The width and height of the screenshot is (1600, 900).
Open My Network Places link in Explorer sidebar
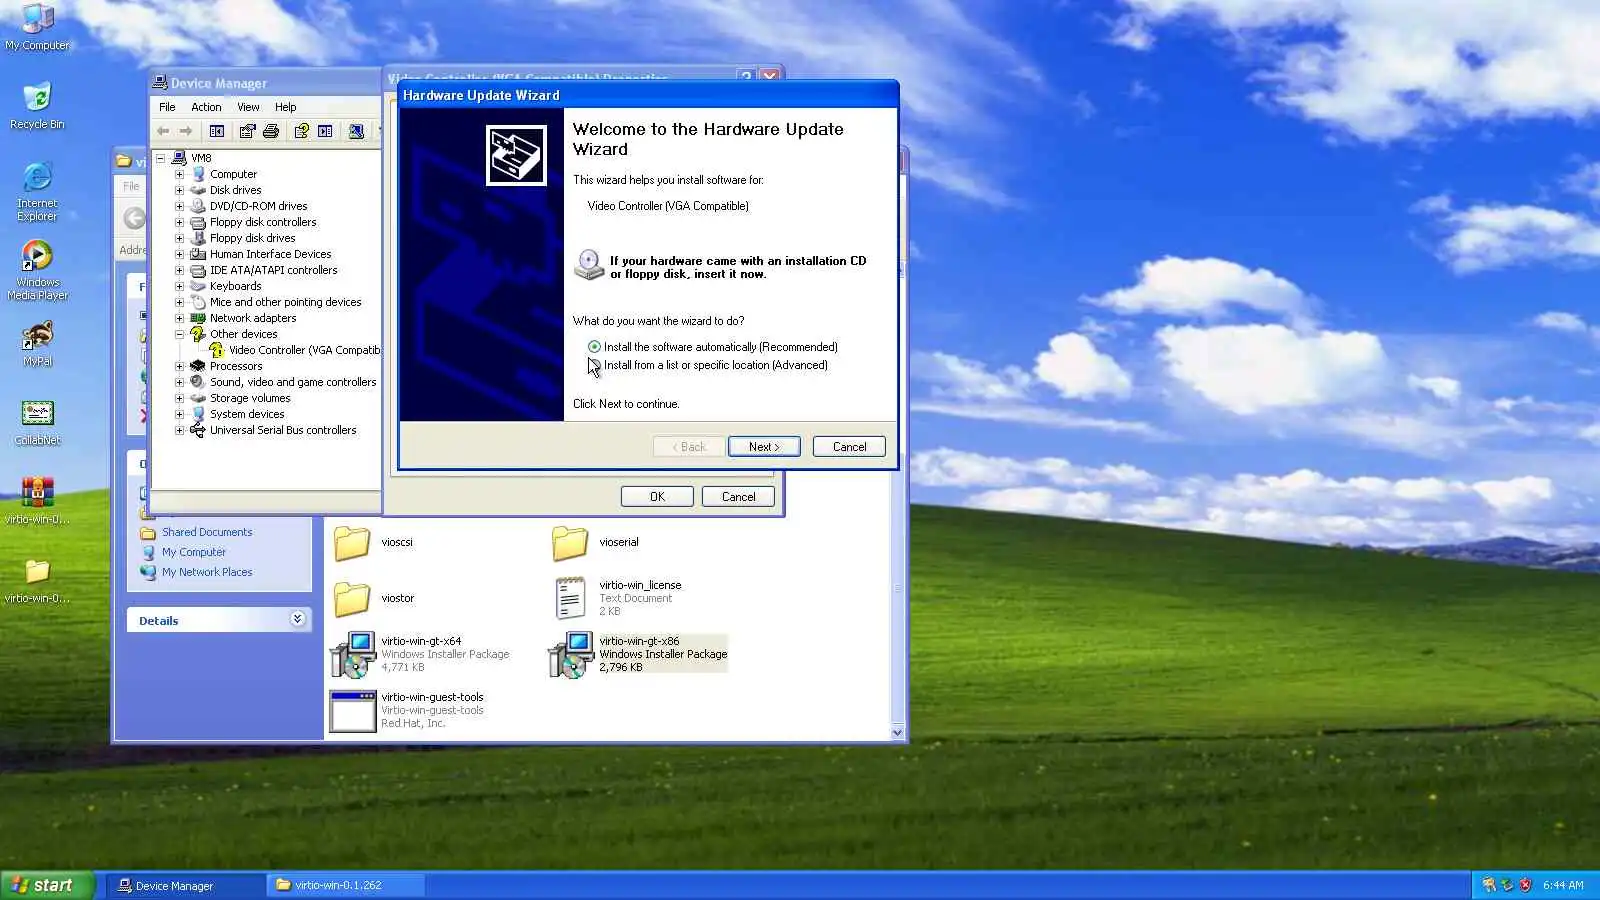[207, 573]
